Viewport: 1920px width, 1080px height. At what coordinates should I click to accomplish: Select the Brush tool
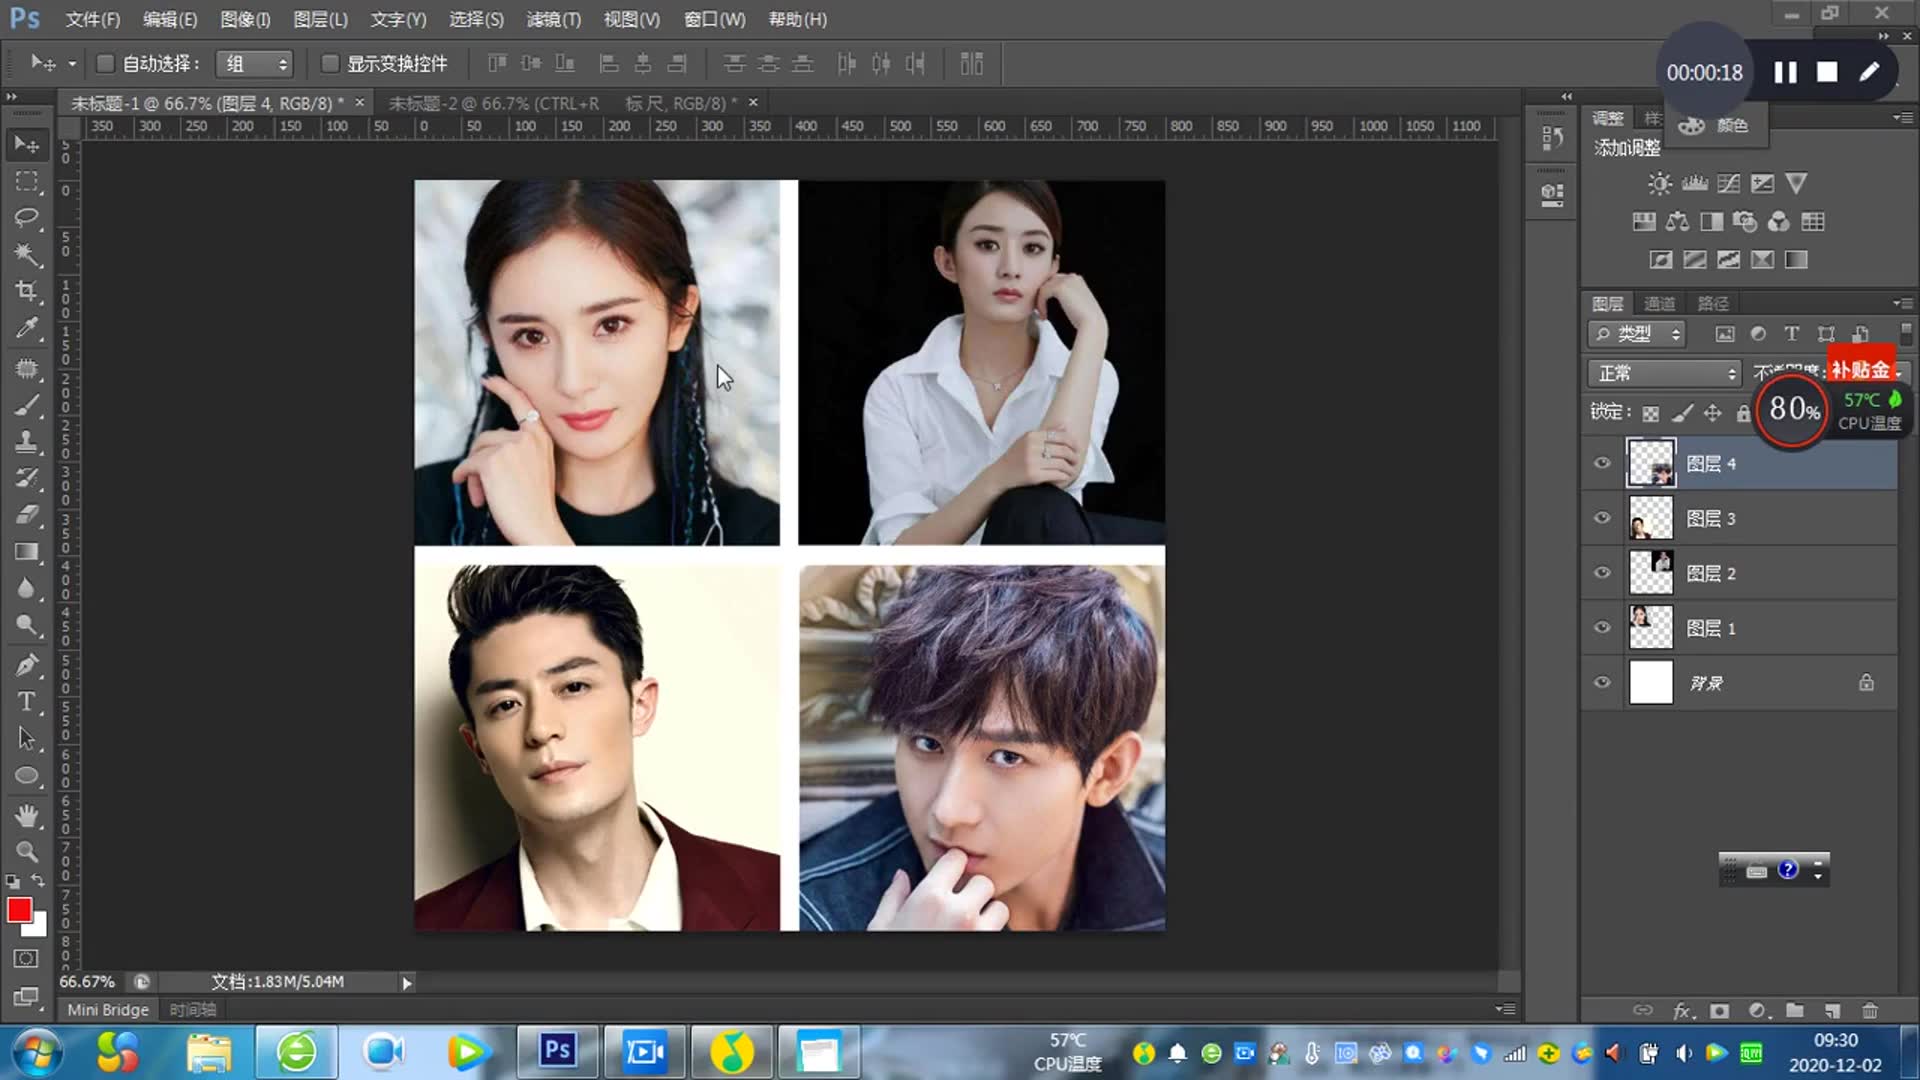pyautogui.click(x=27, y=405)
